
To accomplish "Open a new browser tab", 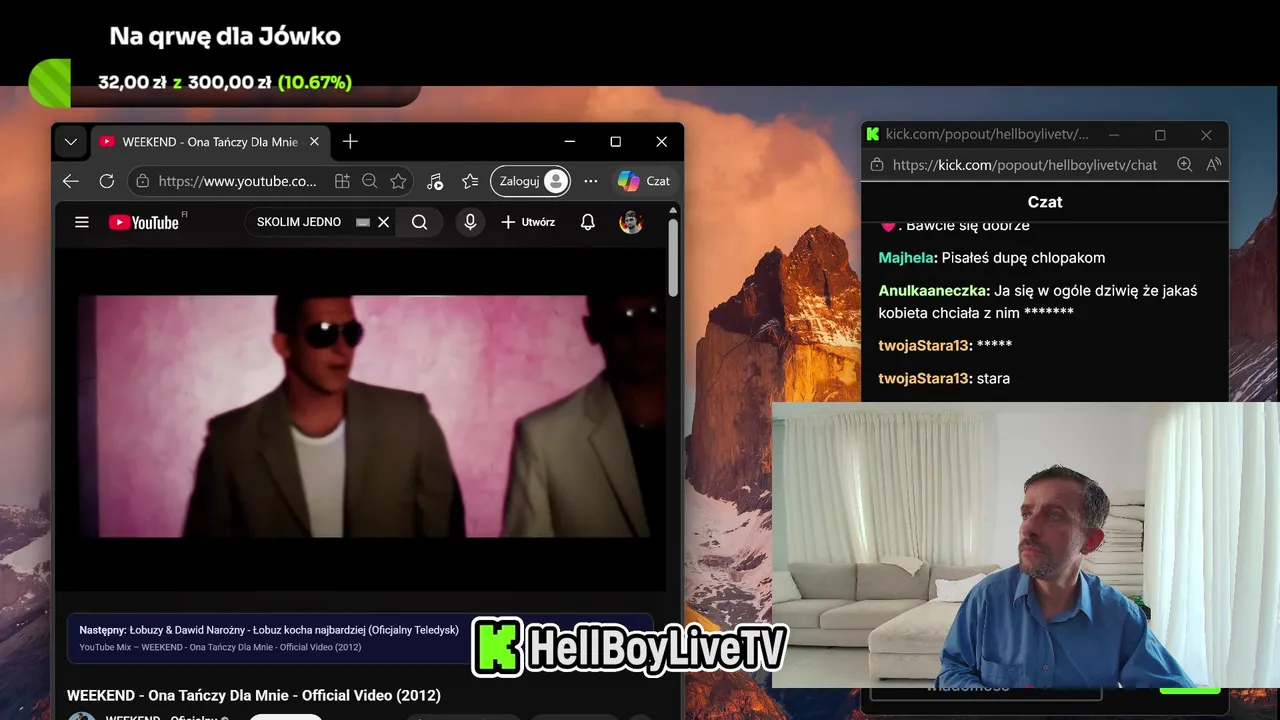I will point(350,142).
